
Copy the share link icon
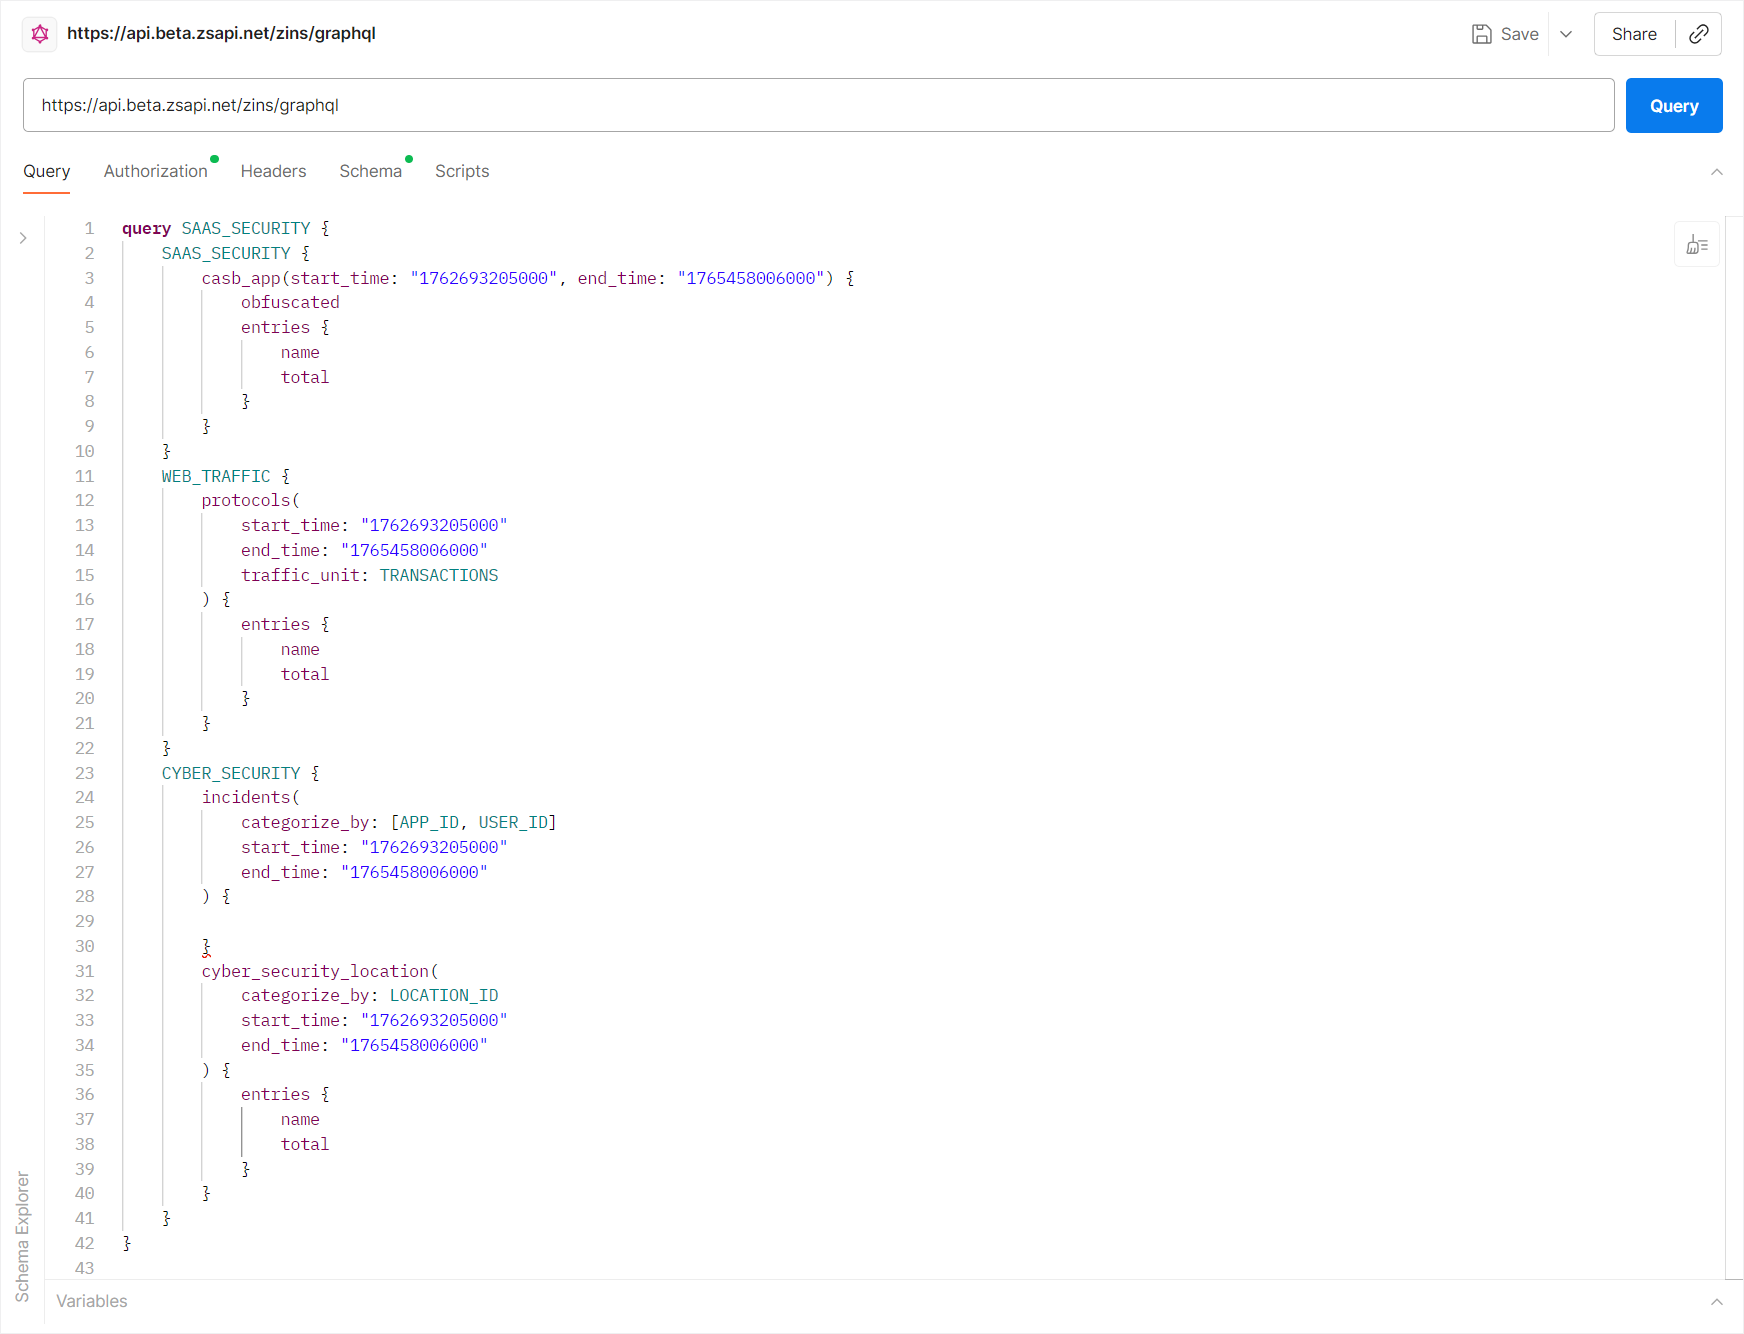tap(1698, 34)
